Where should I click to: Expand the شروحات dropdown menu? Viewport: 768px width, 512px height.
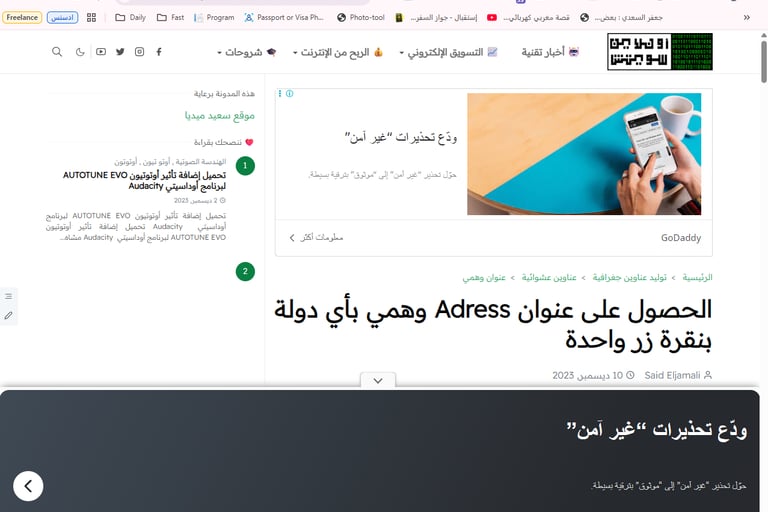[246, 52]
